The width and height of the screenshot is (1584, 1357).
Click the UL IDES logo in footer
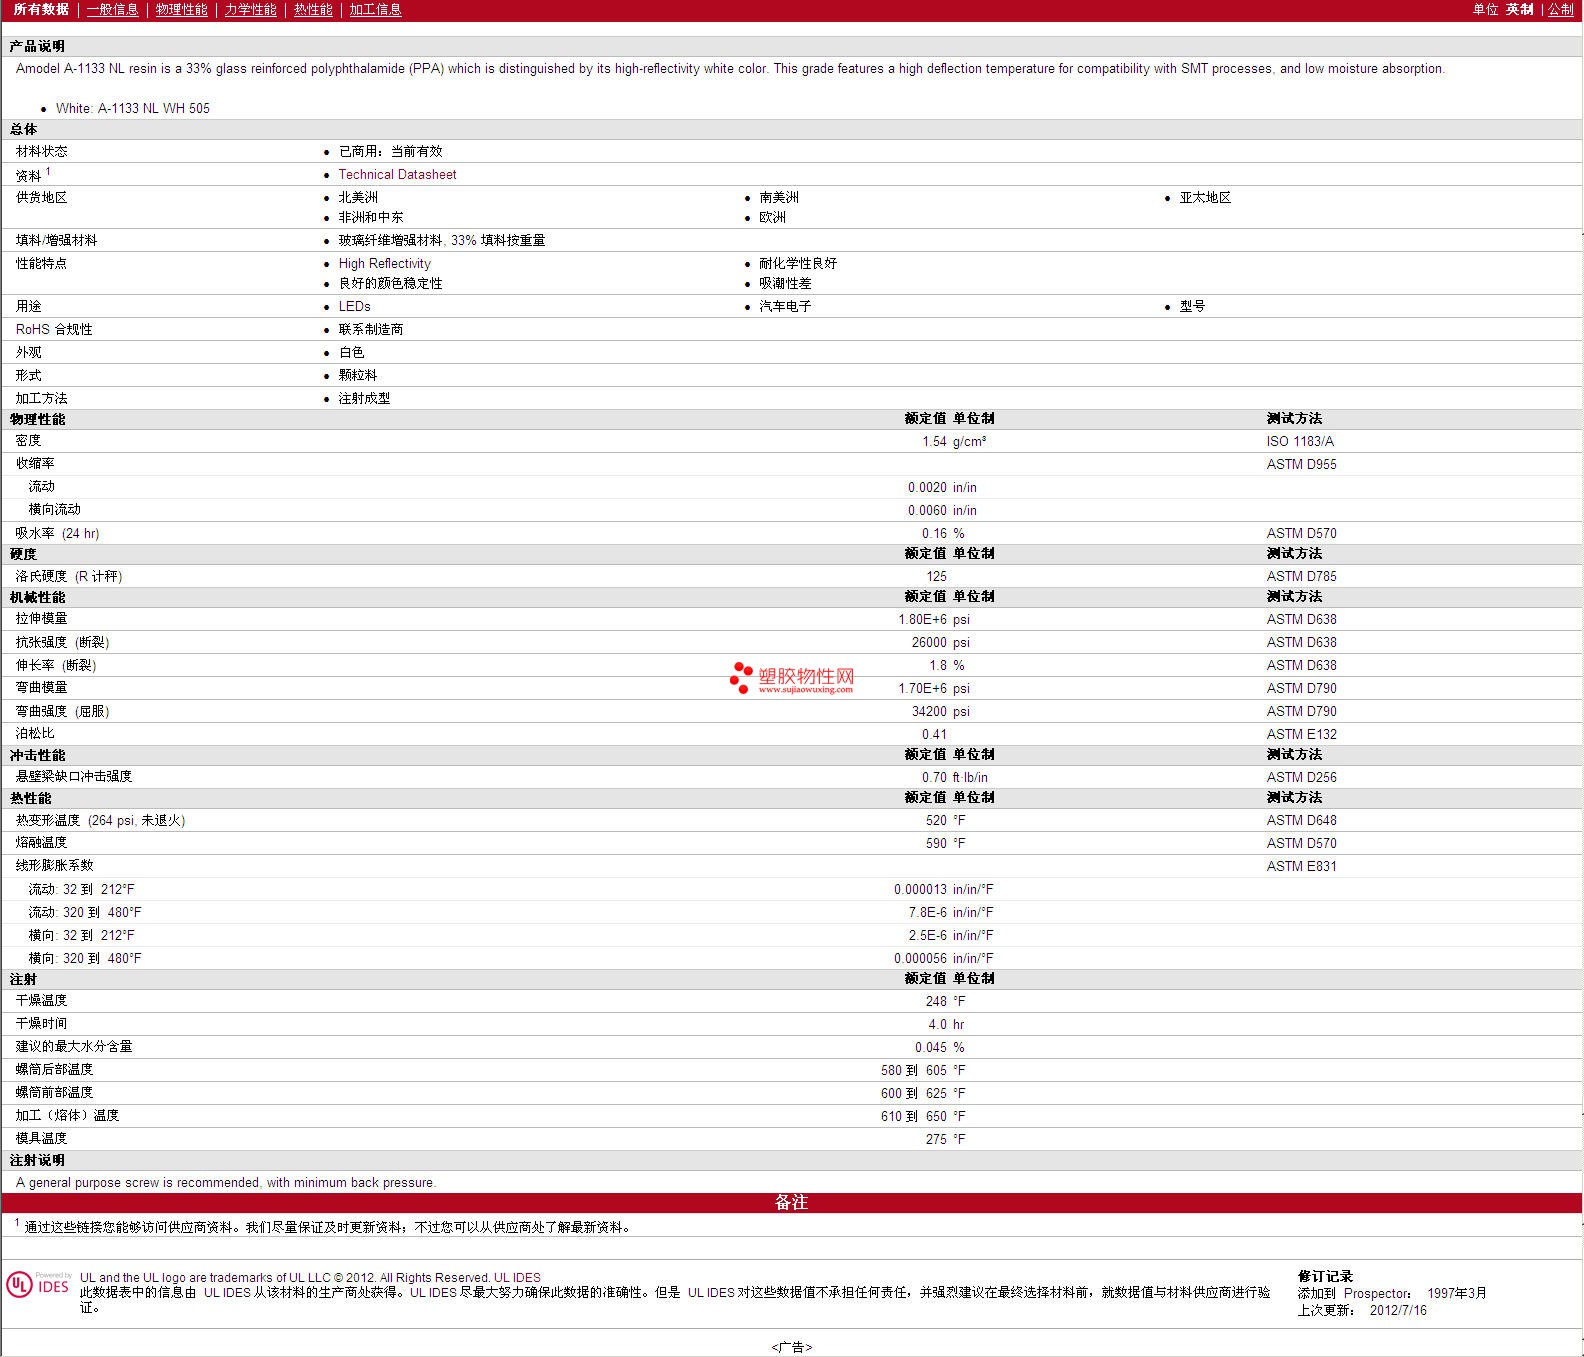click(38, 1284)
